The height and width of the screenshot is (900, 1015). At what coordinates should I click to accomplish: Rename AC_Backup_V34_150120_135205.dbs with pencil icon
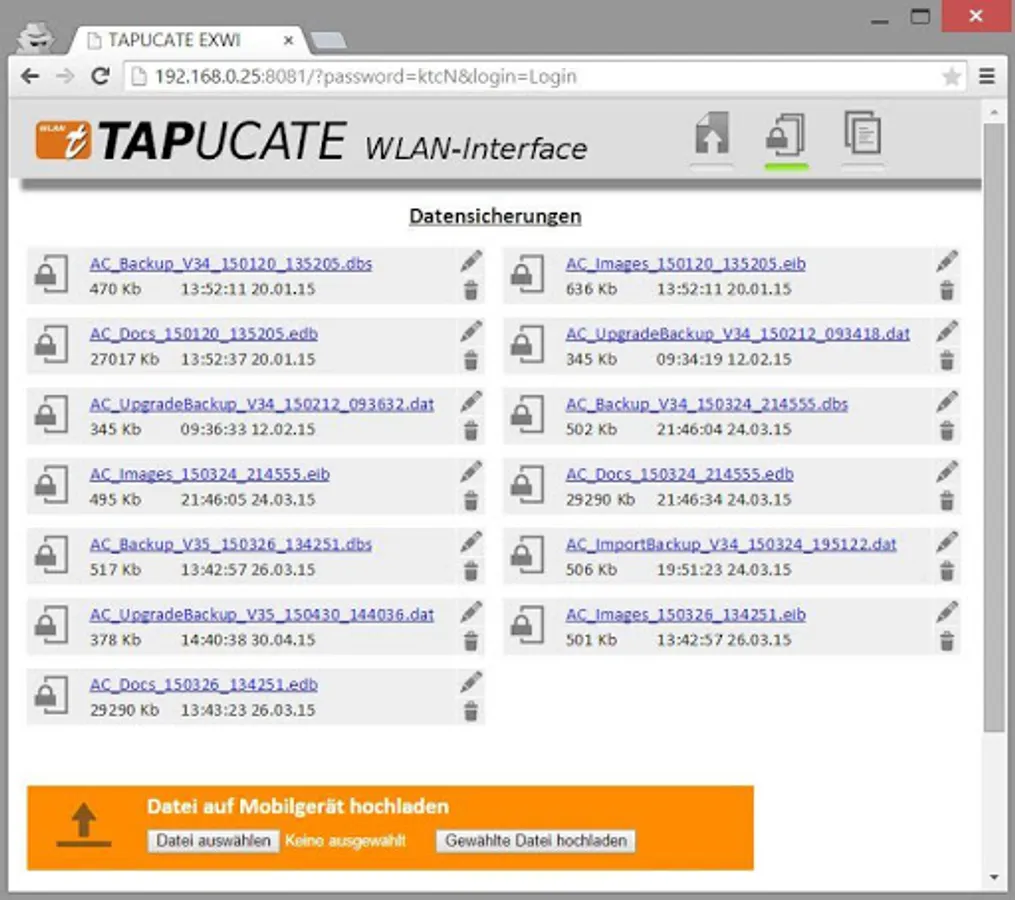[471, 261]
